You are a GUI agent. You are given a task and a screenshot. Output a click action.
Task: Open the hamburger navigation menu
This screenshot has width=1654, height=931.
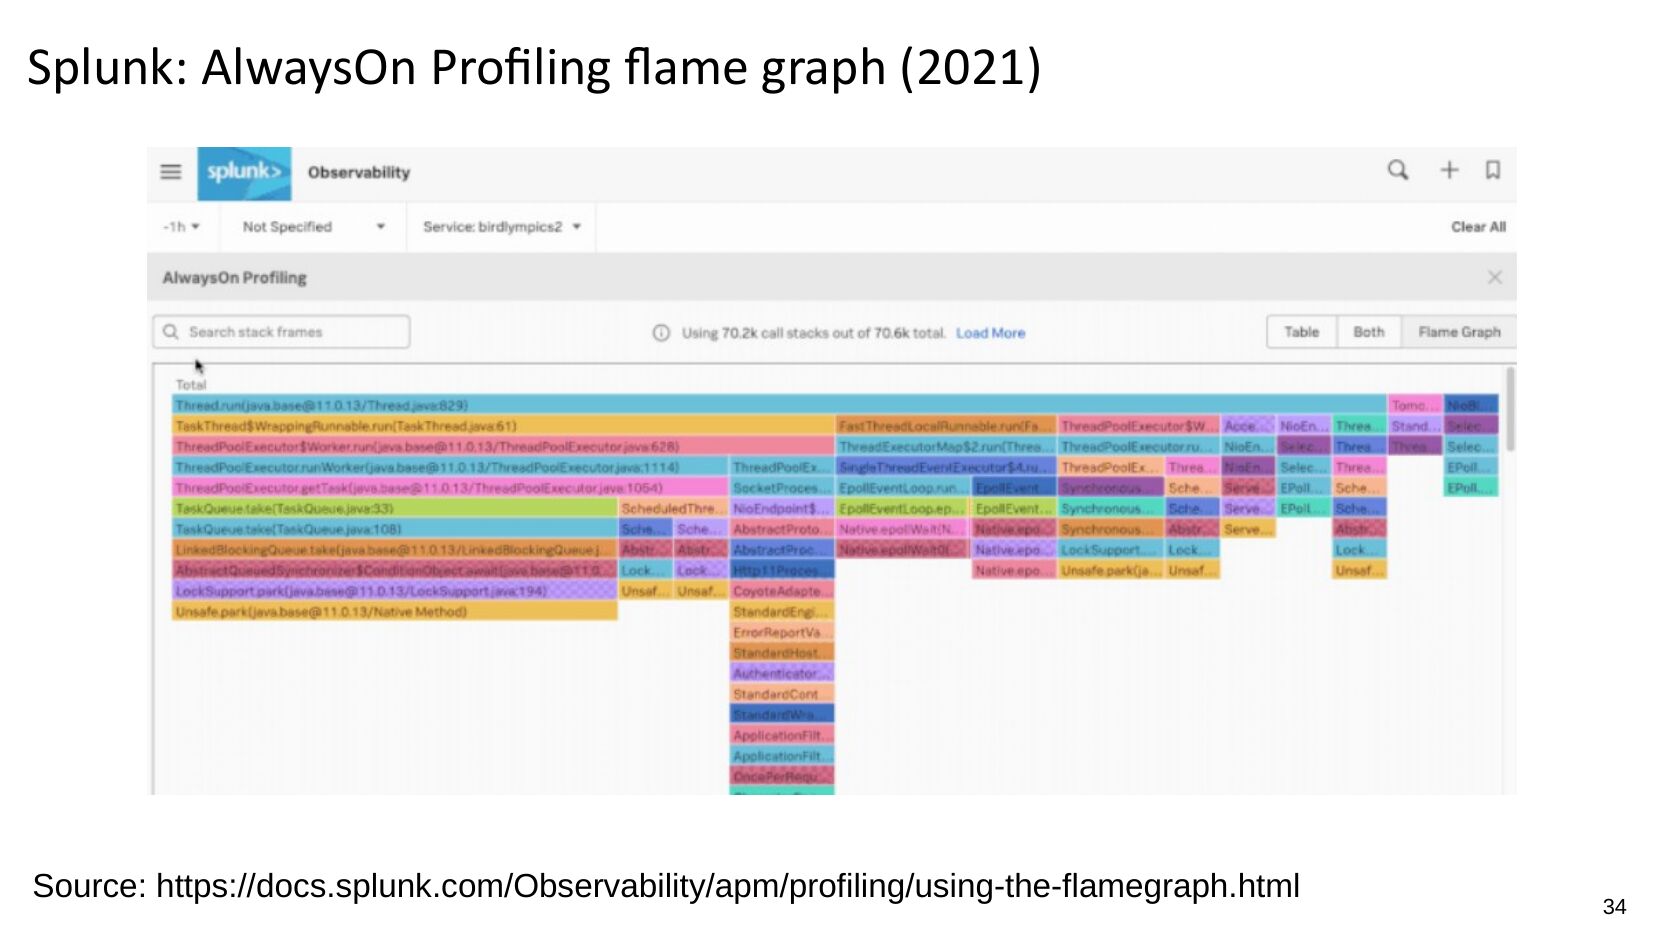click(171, 172)
